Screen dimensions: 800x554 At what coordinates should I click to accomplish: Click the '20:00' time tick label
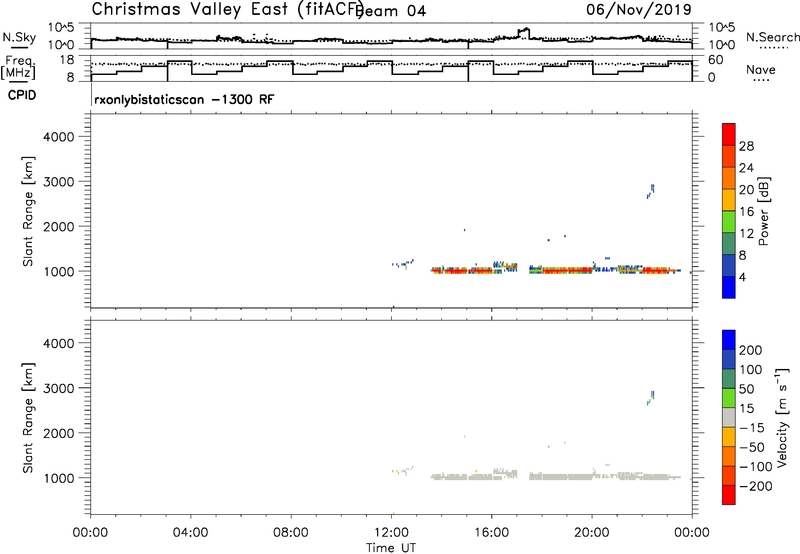click(592, 533)
